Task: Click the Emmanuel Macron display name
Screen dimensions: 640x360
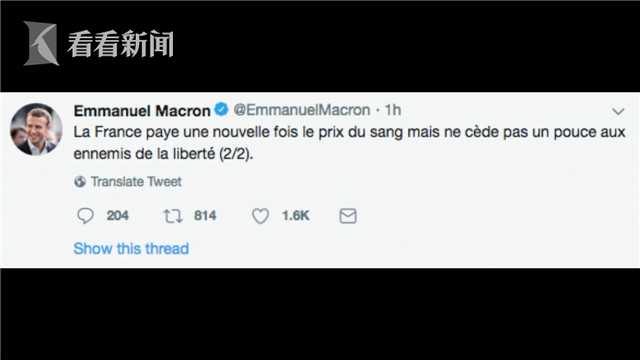Action: point(142,111)
